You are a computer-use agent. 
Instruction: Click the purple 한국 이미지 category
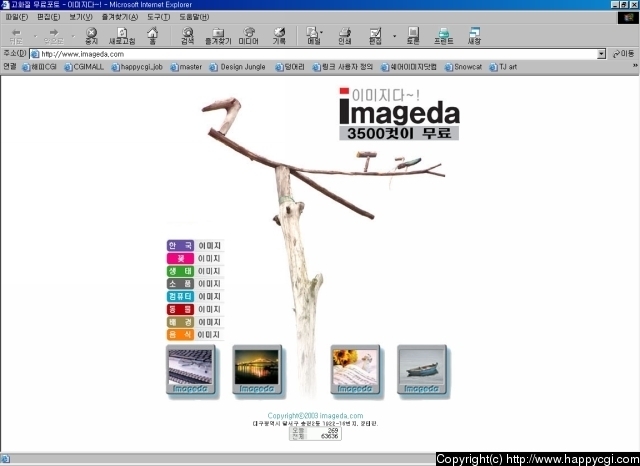pyautogui.click(x=195, y=246)
